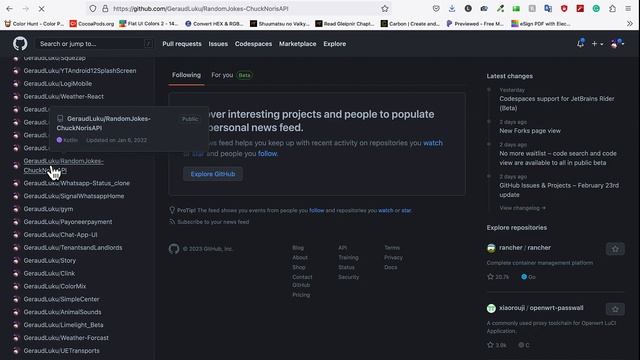Open GeraudLuku/AnimalSounds repository
The height and width of the screenshot is (360, 640).
point(62,312)
